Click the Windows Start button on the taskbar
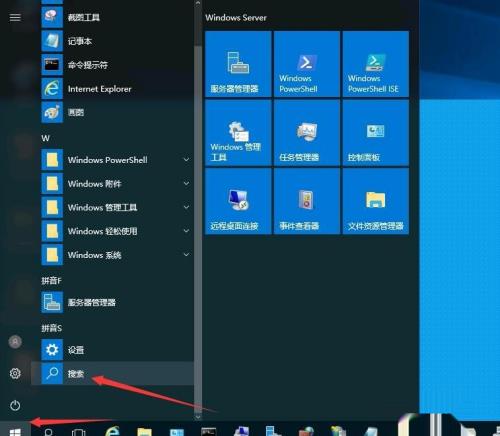The width and height of the screenshot is (500, 436). pyautogui.click(x=15, y=431)
